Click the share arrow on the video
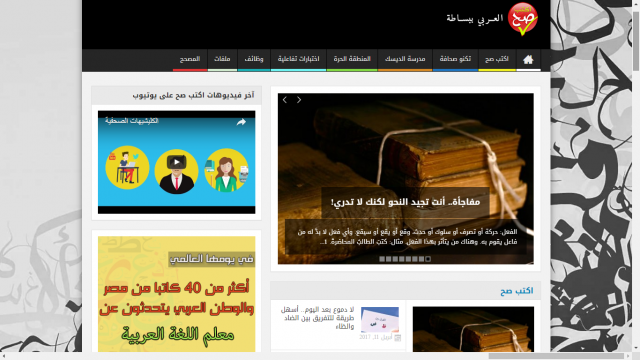This screenshot has height=360, width=640. [241, 122]
